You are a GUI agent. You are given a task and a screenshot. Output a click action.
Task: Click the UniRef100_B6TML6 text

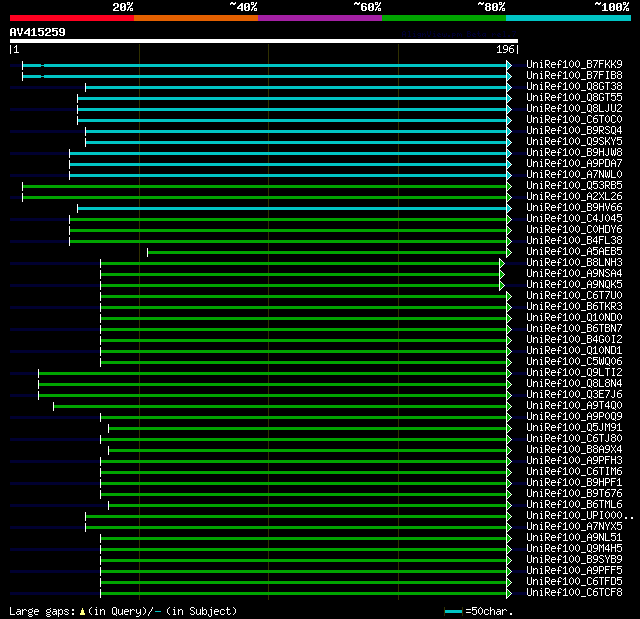574,505
